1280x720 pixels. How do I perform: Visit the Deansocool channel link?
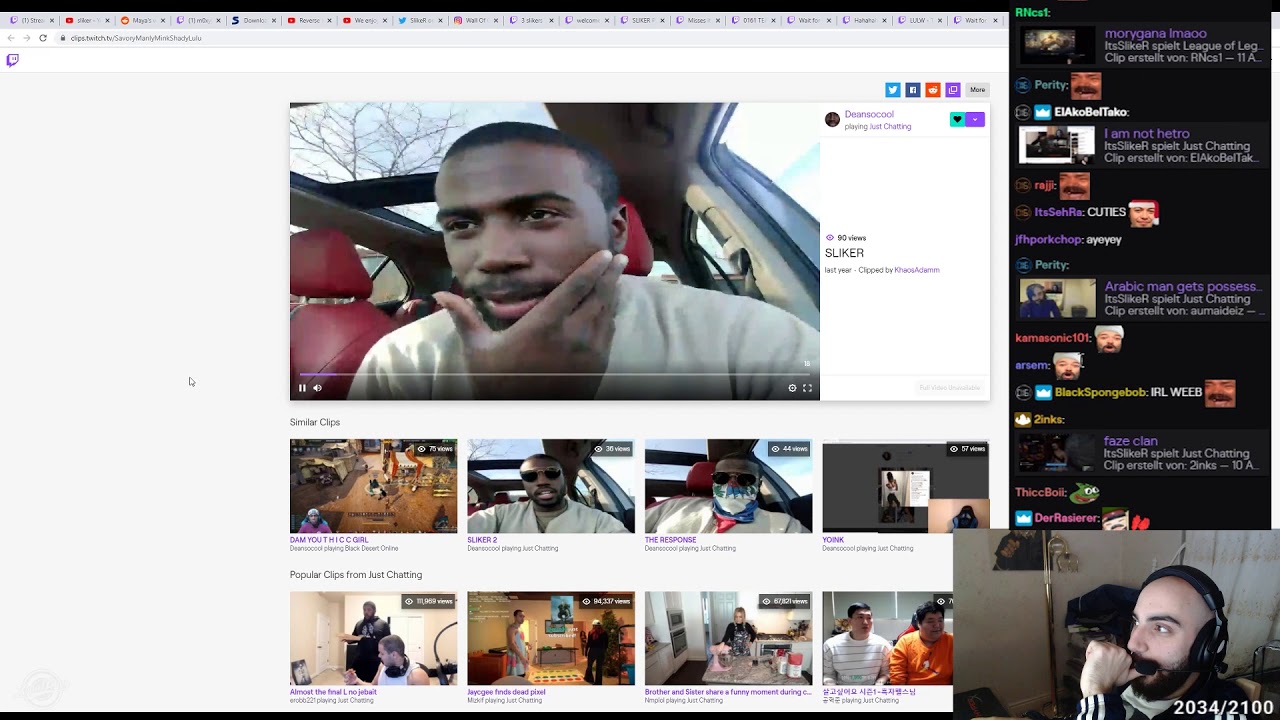coord(869,114)
